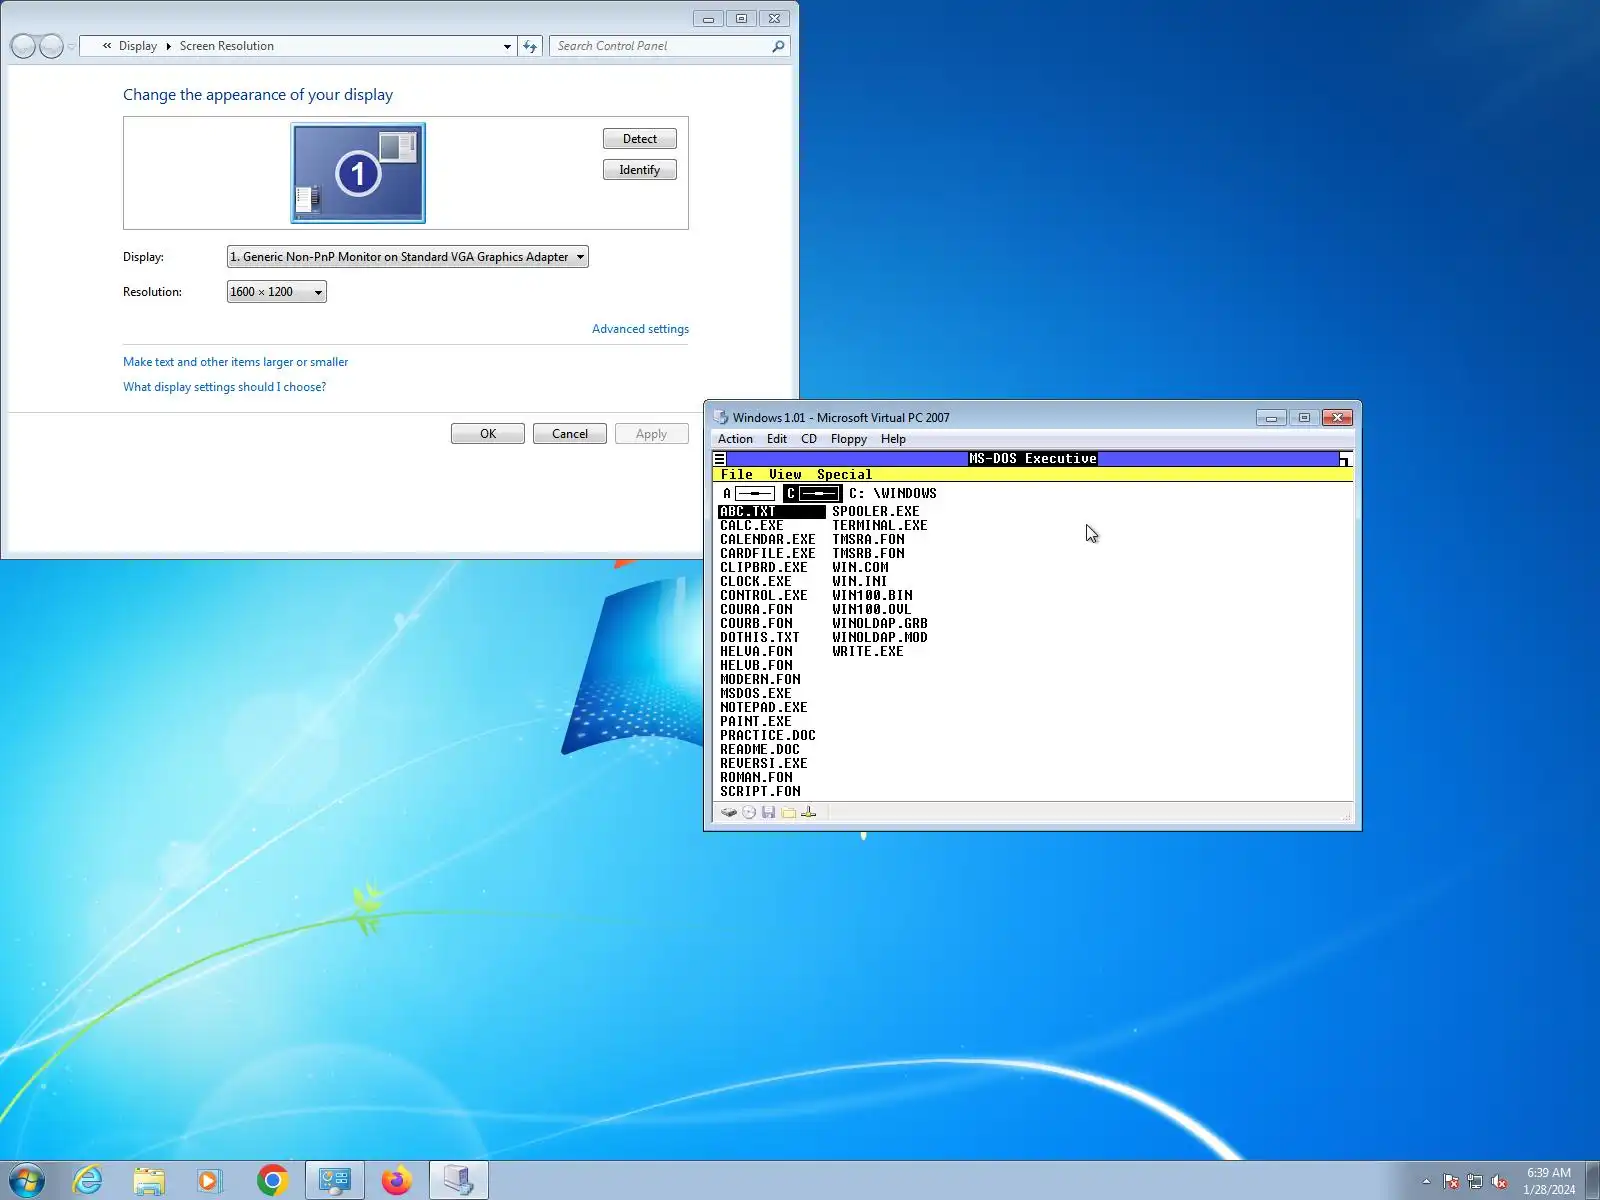Click OK in Screen Resolution

point(488,434)
